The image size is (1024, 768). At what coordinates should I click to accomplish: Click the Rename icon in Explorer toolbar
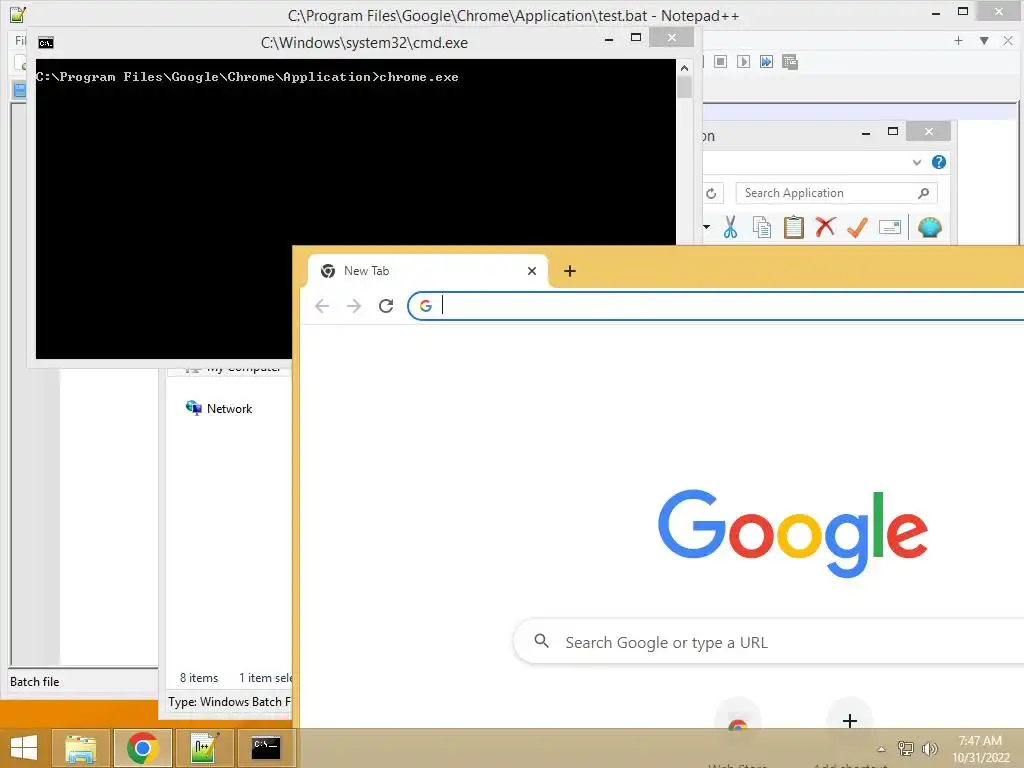coord(889,227)
